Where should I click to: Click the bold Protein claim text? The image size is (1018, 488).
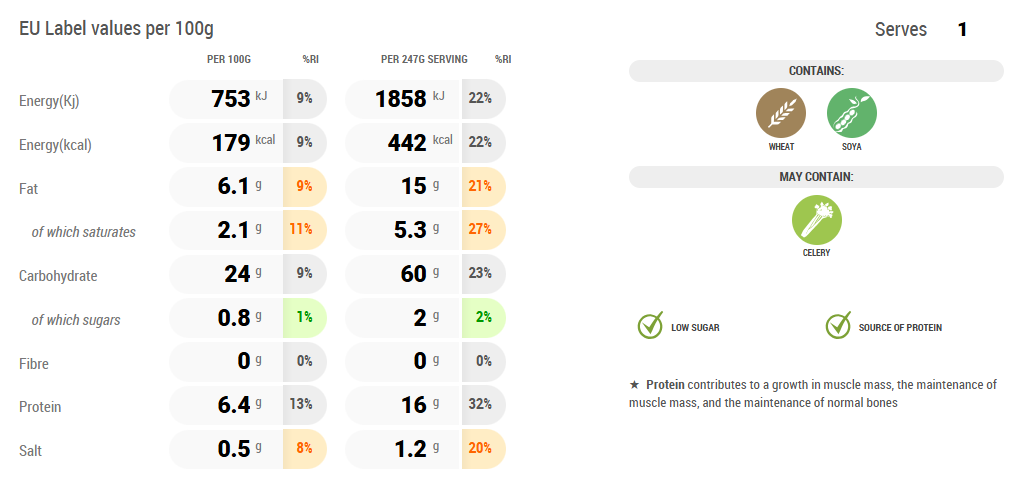point(665,384)
